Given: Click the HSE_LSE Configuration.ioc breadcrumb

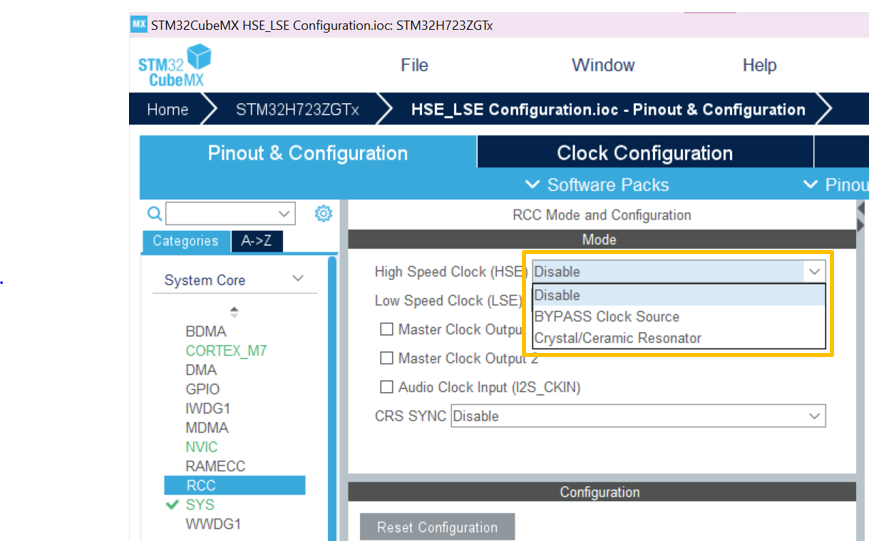Looking at the screenshot, I should click(608, 109).
